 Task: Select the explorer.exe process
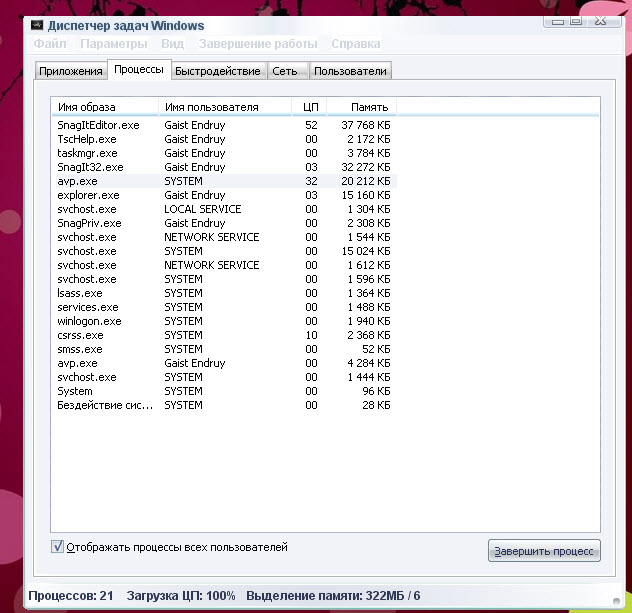[224, 195]
